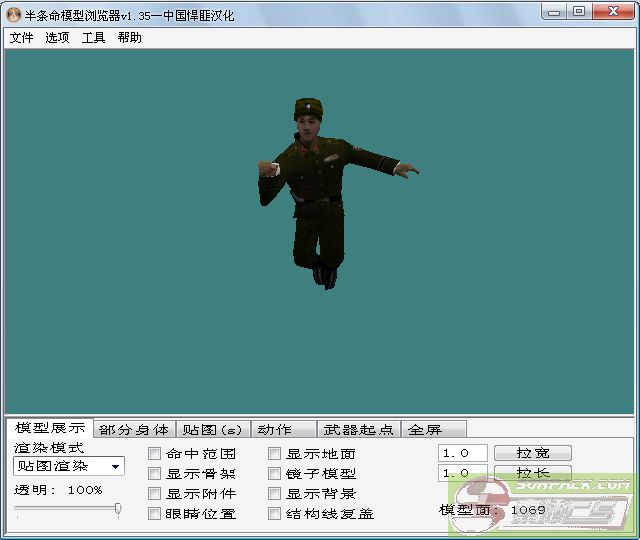Select the 动作 tab

coord(274,430)
